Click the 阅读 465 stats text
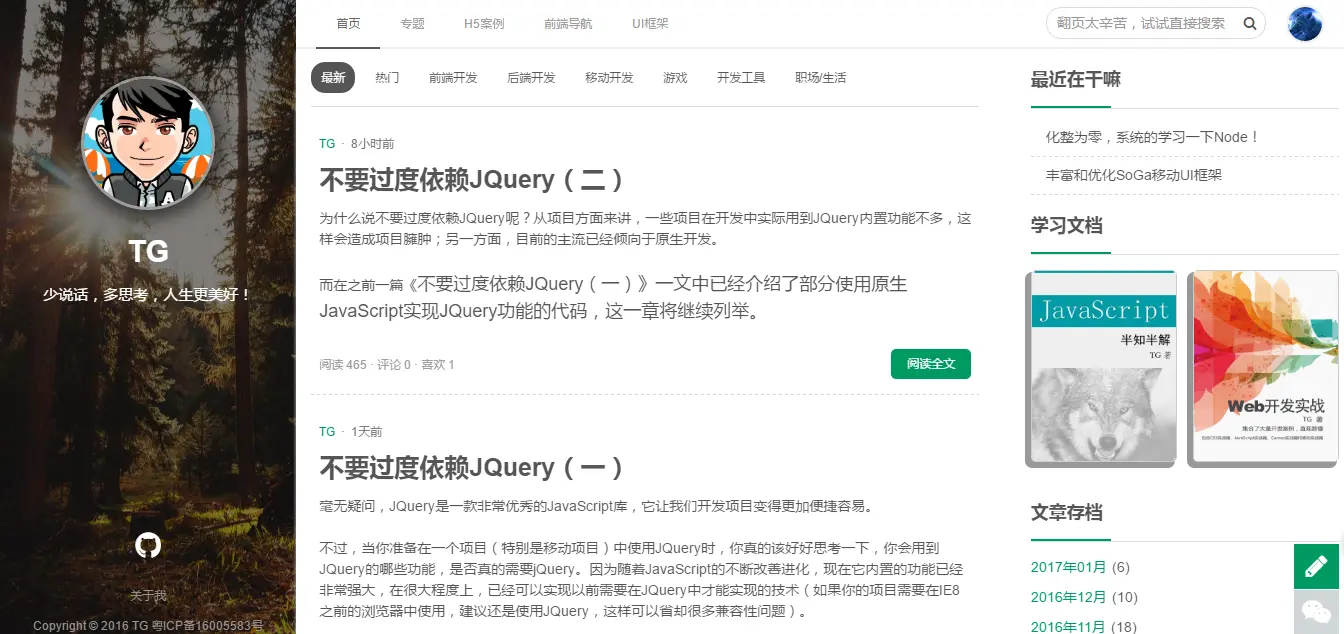 click(x=343, y=365)
